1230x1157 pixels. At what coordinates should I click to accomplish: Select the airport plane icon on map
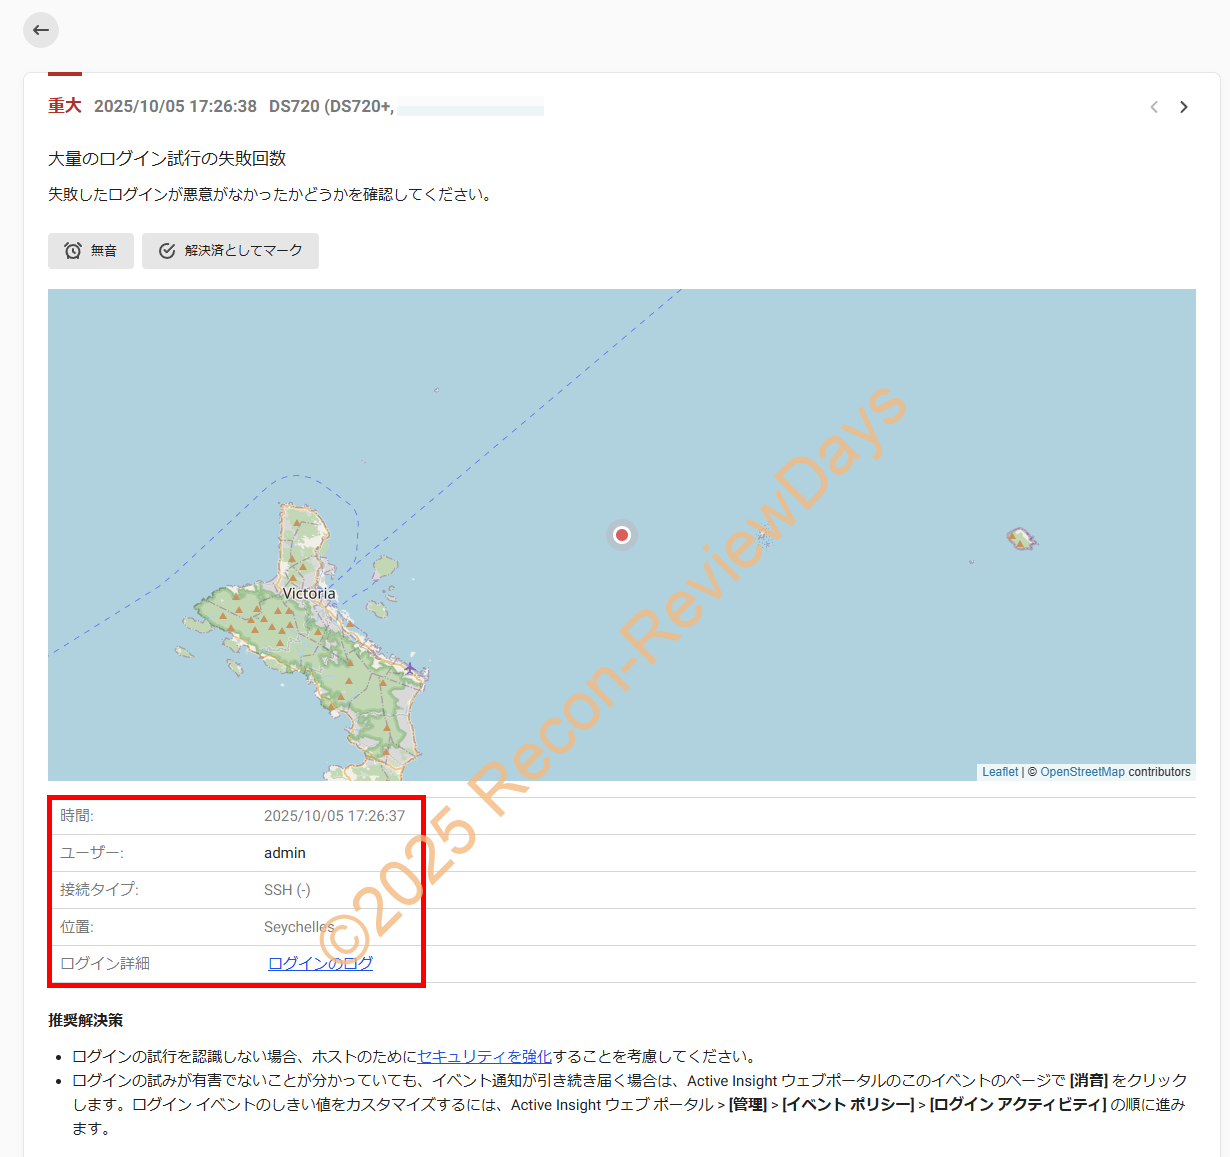tap(410, 667)
